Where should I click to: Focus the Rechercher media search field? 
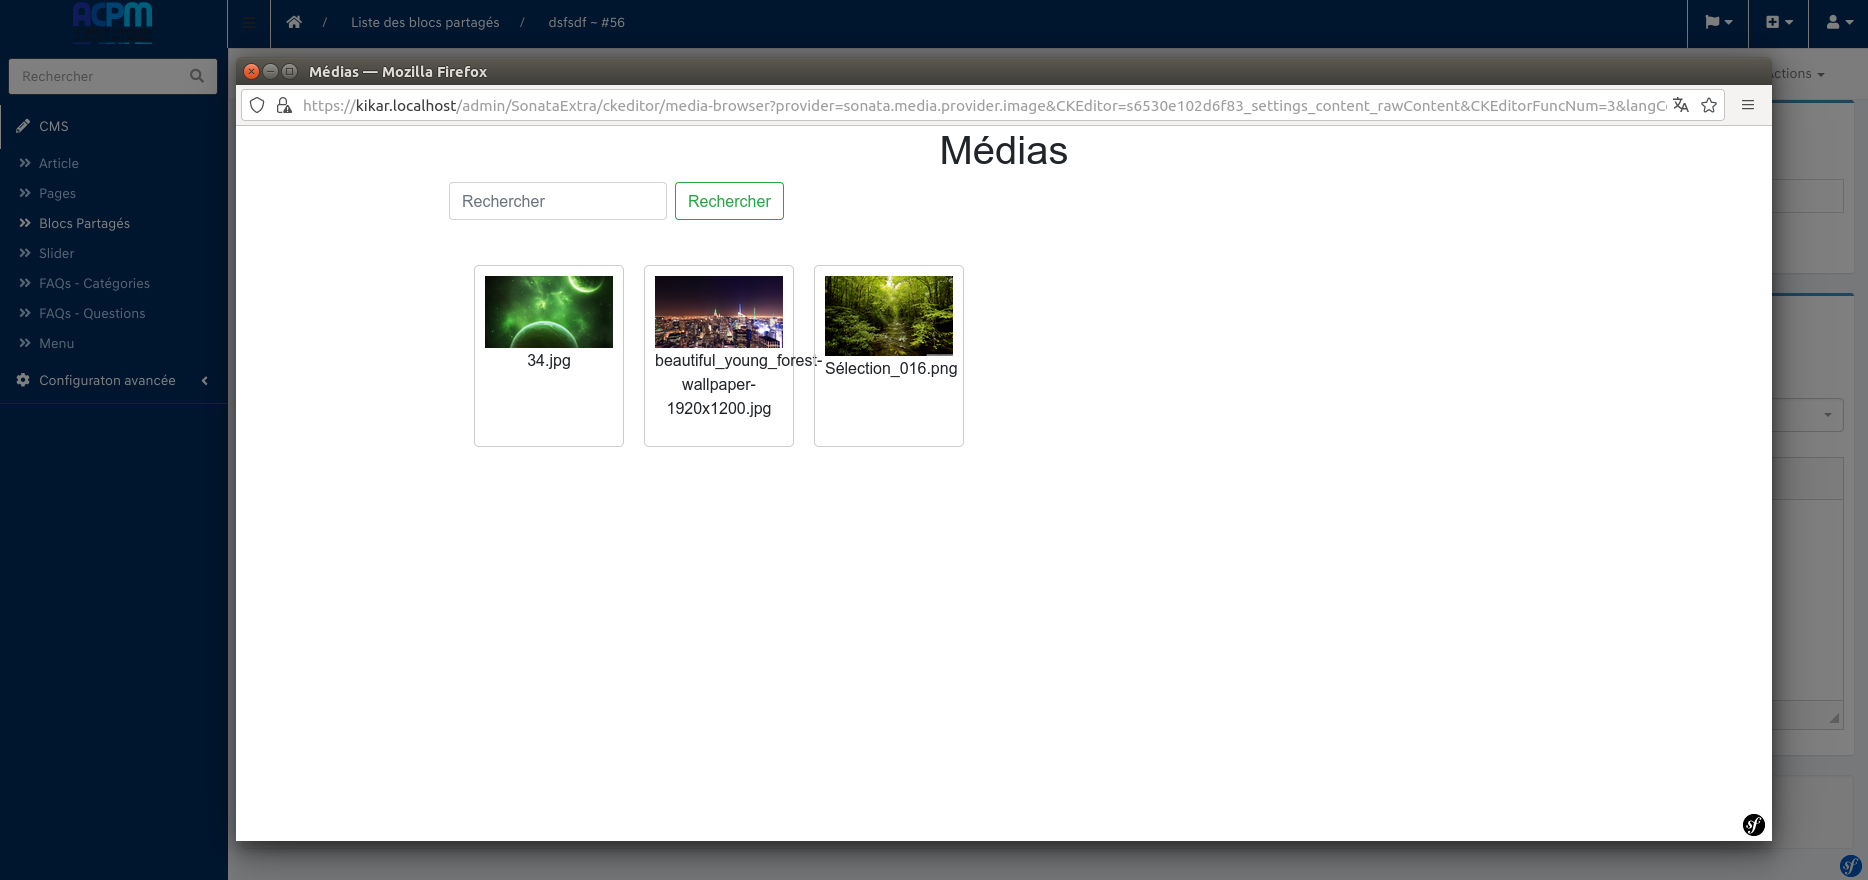tap(557, 201)
